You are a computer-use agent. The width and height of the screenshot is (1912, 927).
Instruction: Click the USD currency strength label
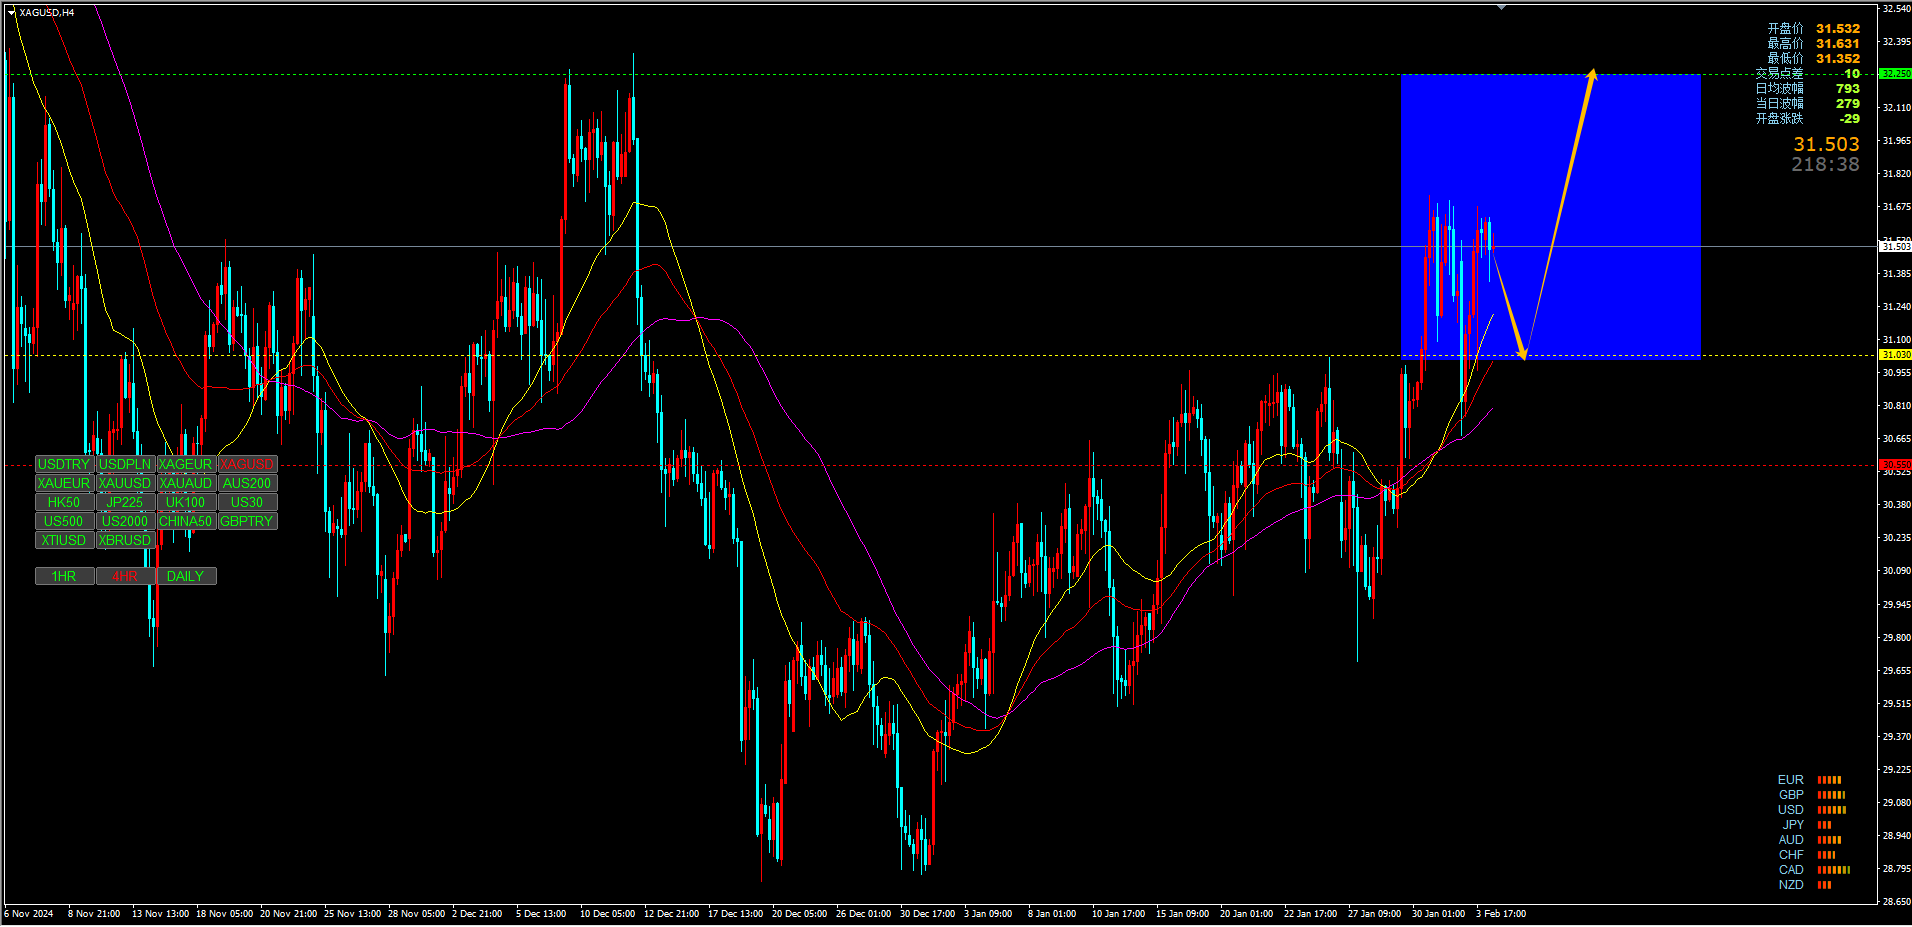click(1791, 810)
